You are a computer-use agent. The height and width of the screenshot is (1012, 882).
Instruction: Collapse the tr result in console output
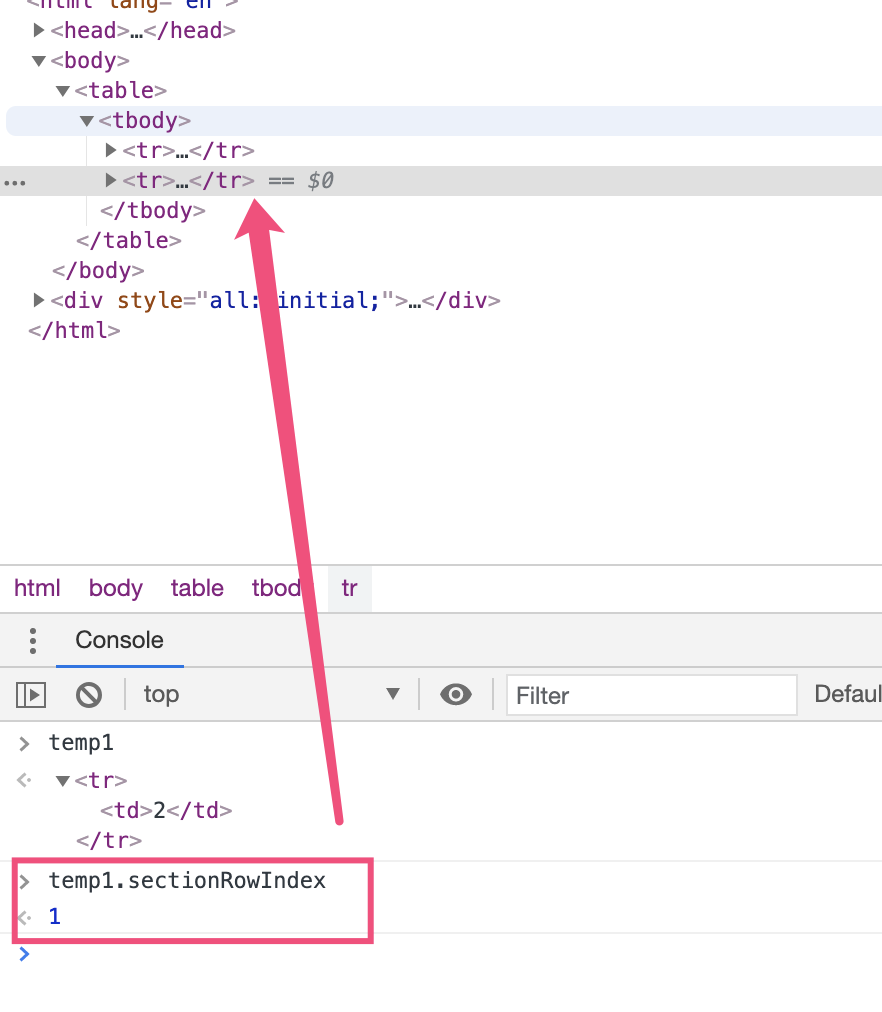tap(63, 781)
